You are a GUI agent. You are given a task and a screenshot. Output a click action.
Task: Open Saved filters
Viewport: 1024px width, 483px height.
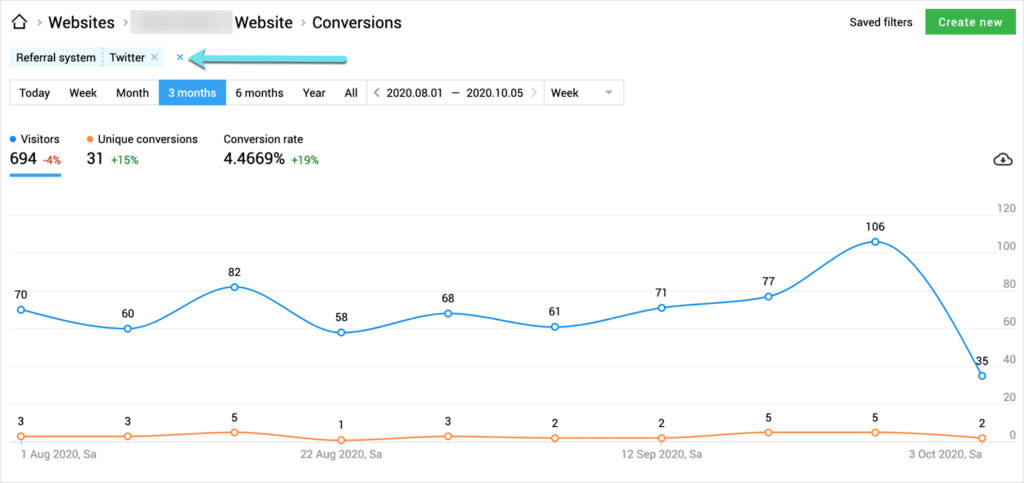pyautogui.click(x=881, y=22)
